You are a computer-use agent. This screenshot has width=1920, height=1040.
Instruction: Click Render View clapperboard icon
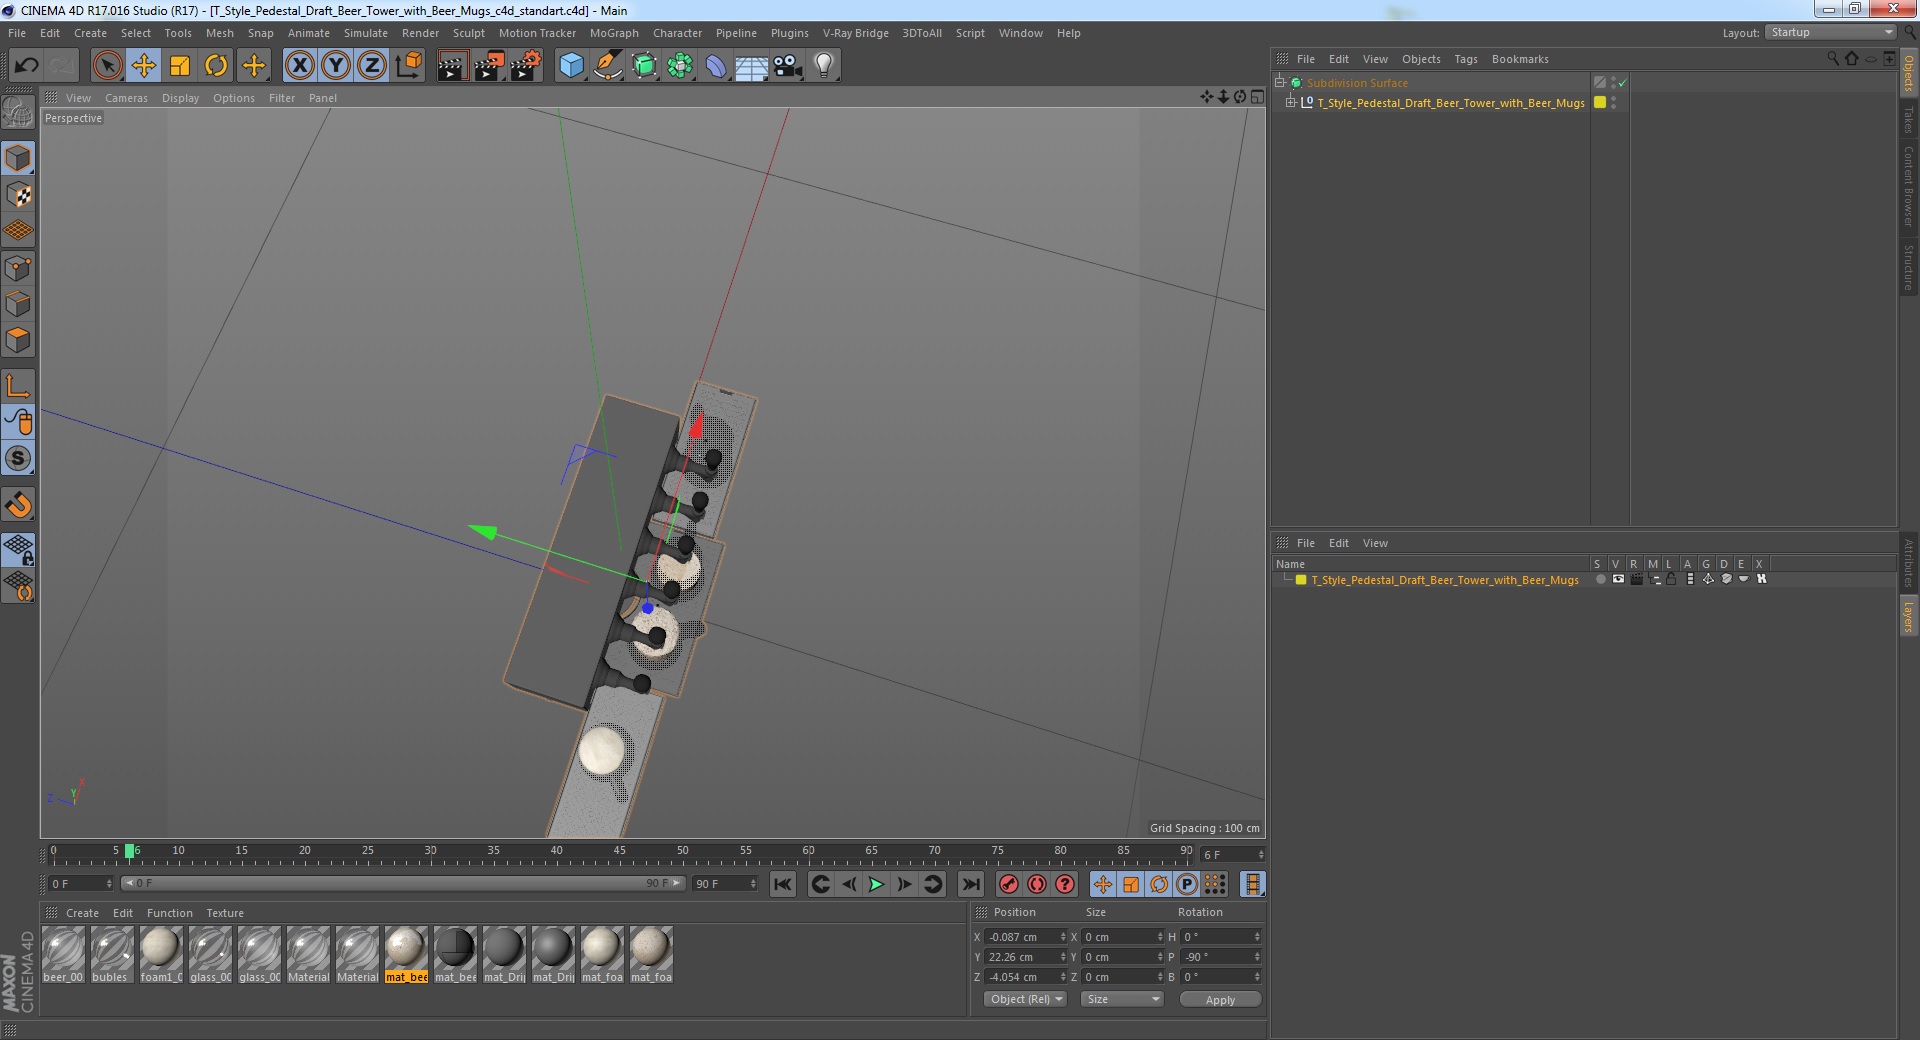(452, 66)
